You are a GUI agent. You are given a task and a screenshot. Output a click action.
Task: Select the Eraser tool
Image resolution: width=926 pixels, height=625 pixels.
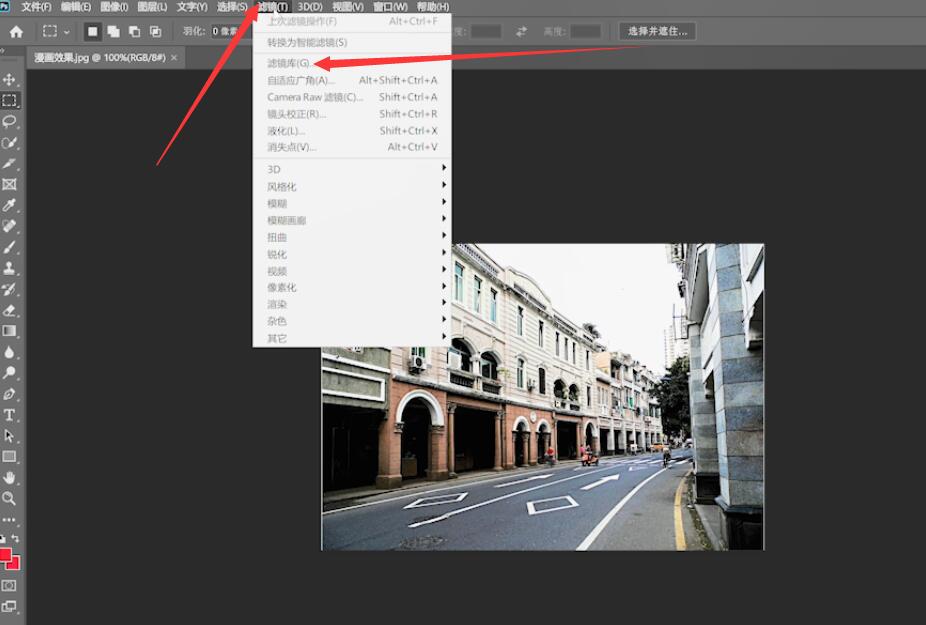[9, 310]
